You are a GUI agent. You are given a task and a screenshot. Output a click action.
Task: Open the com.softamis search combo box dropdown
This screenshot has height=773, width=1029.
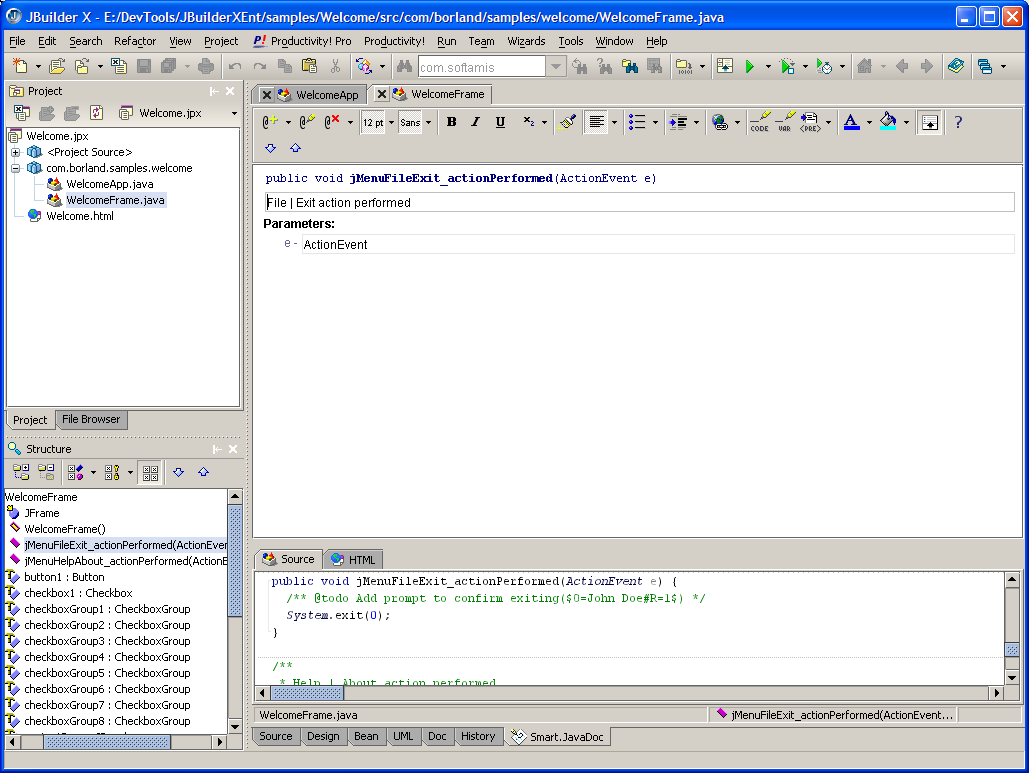556,67
